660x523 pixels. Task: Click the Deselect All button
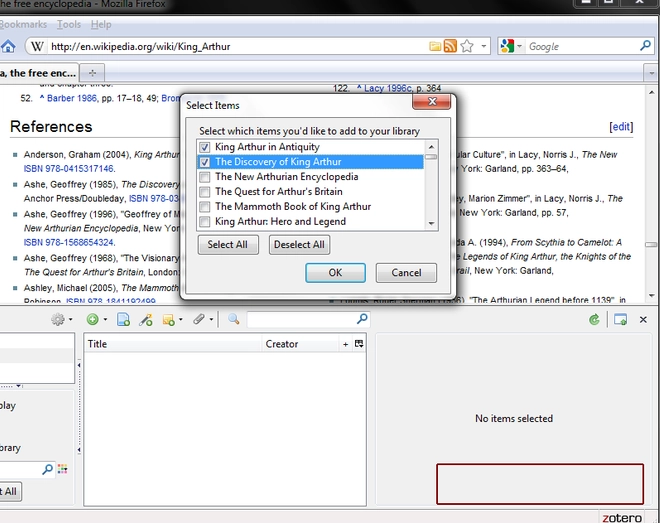[299, 245]
